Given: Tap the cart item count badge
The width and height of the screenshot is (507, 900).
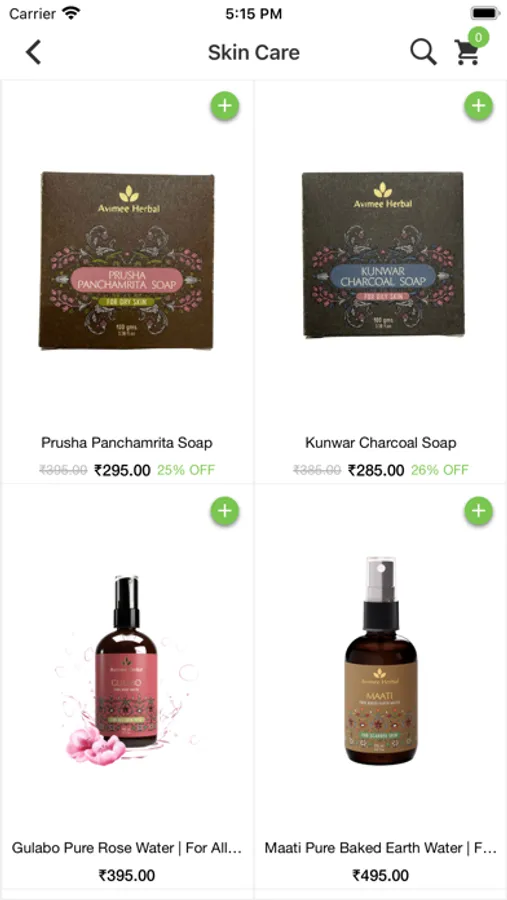Looking at the screenshot, I should (x=478, y=37).
